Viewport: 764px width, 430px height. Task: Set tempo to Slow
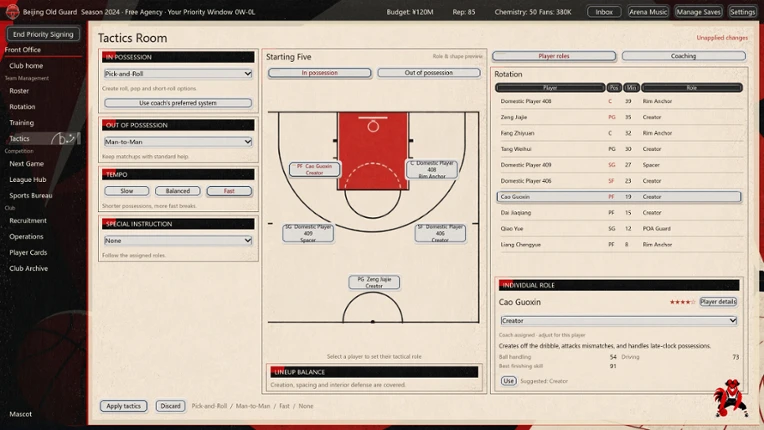[x=127, y=191]
